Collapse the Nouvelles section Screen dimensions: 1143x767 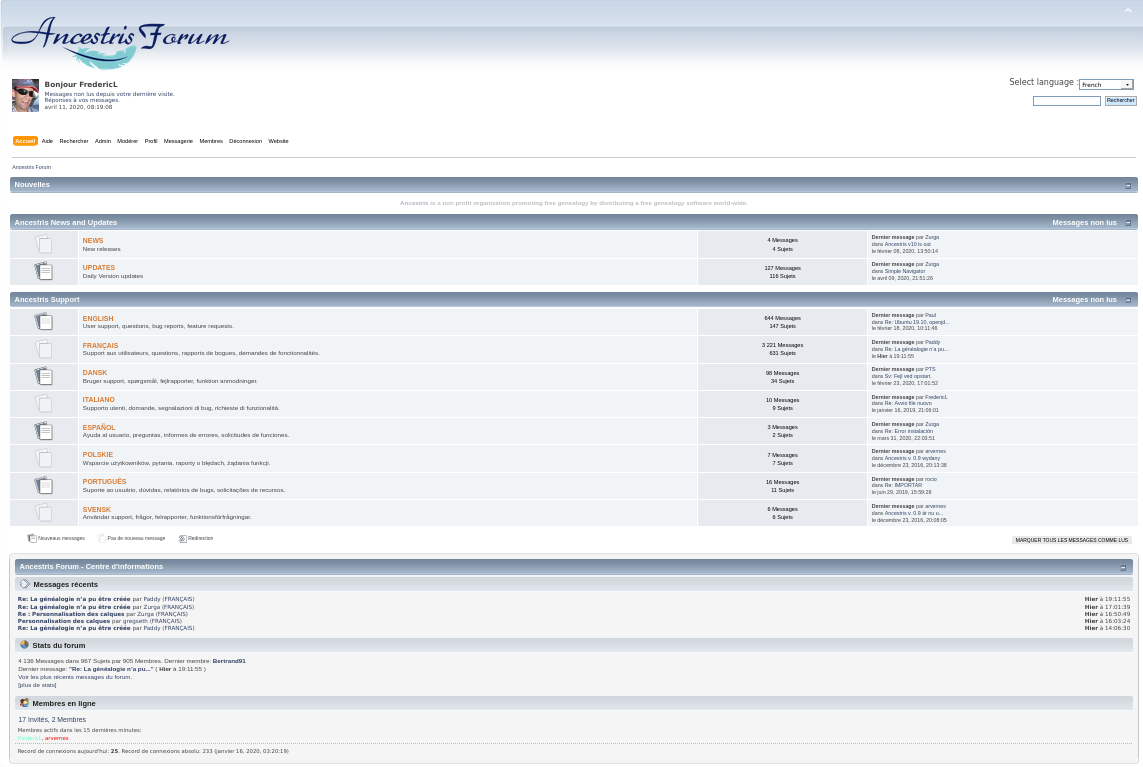(x=1128, y=186)
